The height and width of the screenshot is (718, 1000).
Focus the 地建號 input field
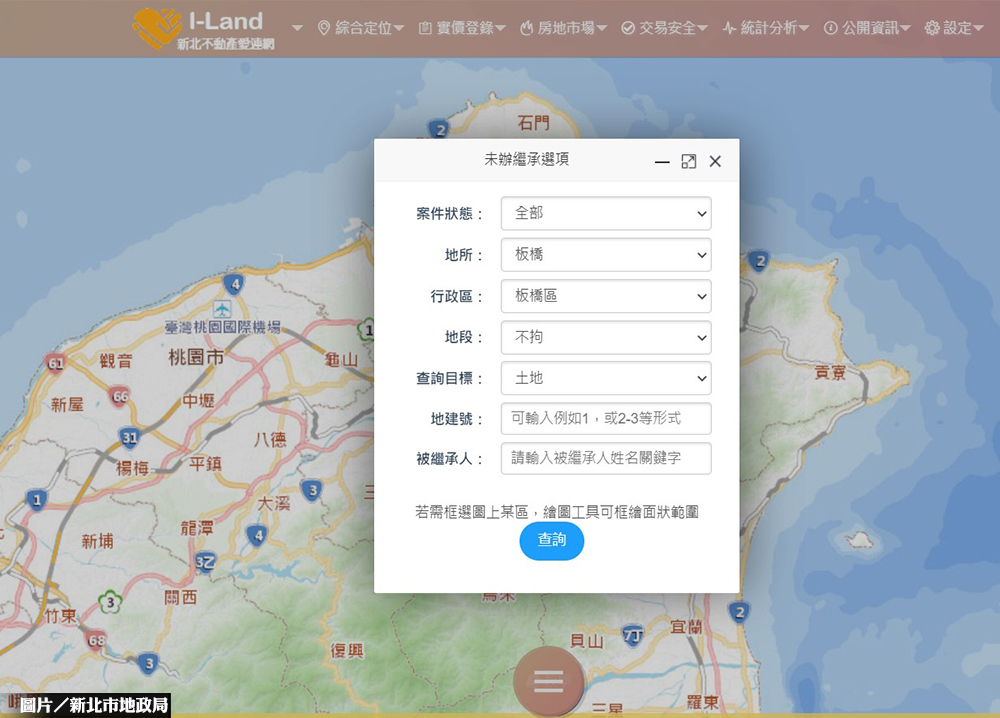[x=606, y=418]
